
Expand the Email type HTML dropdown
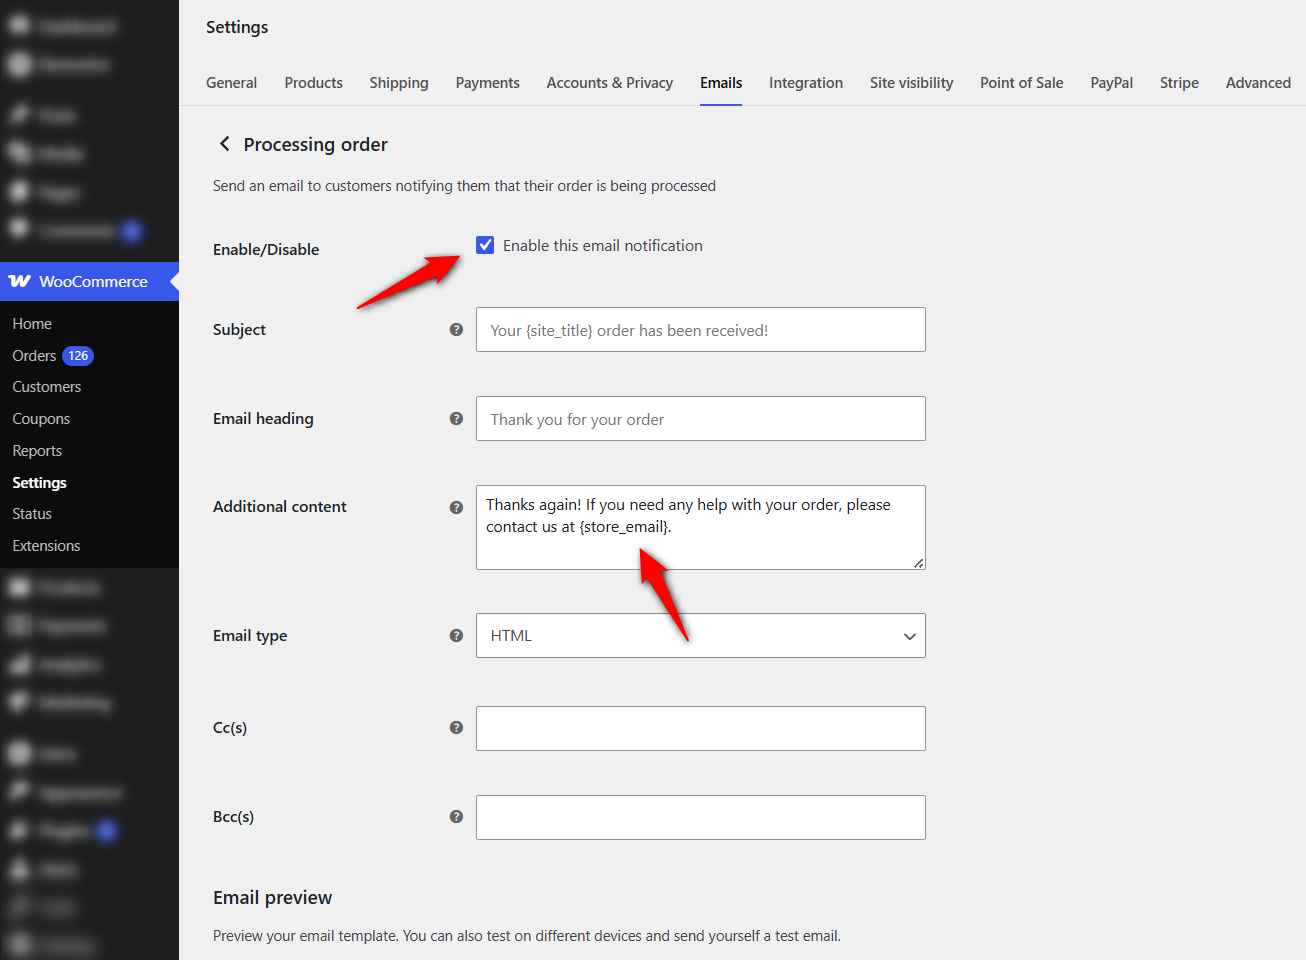point(701,635)
